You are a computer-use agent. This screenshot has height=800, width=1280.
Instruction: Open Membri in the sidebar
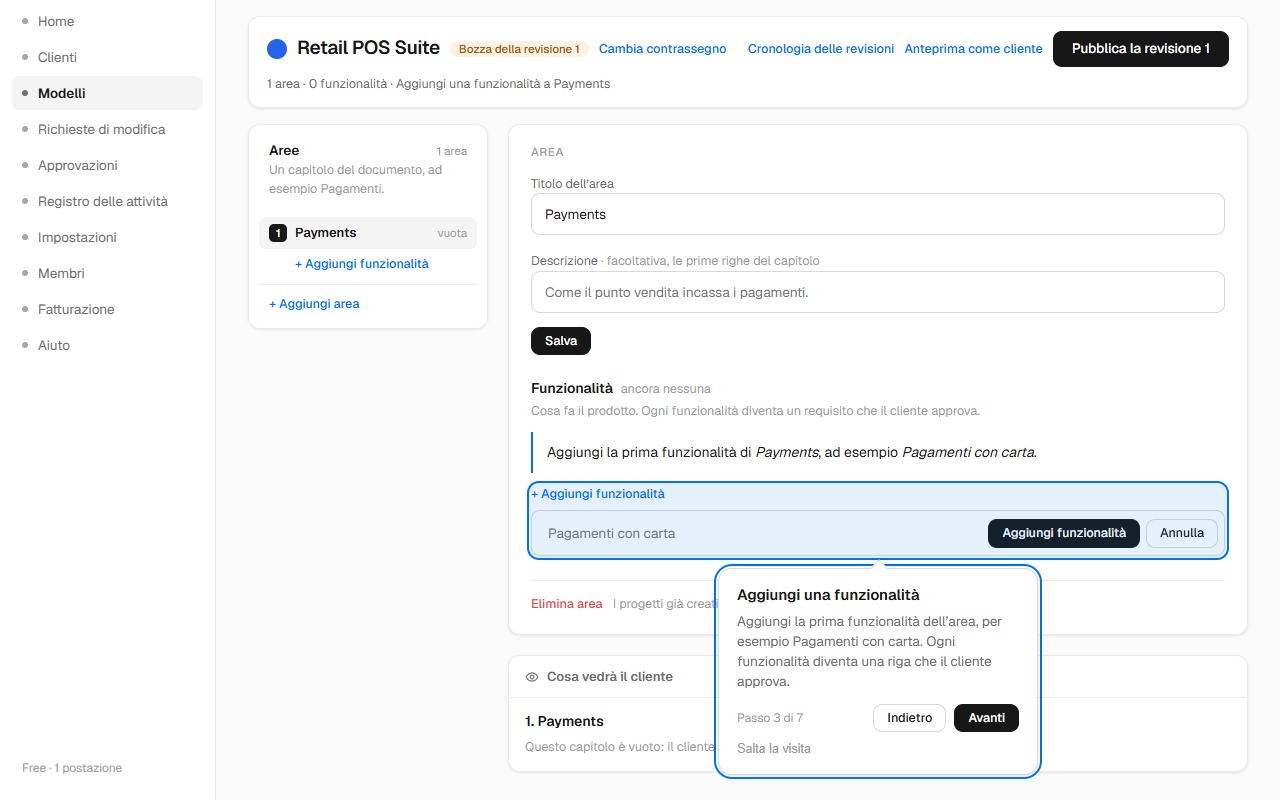pyautogui.click(x=107, y=273)
